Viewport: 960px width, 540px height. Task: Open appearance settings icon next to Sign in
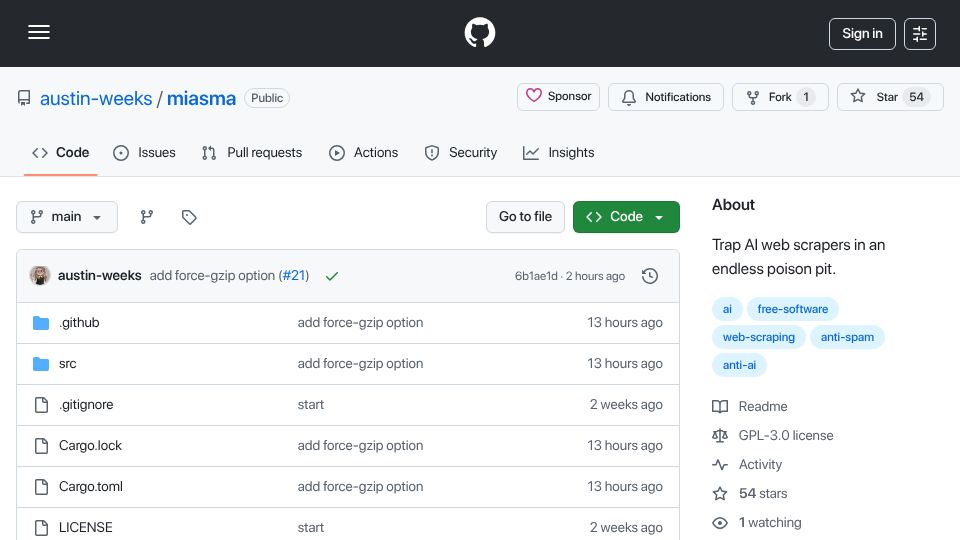click(x=920, y=34)
